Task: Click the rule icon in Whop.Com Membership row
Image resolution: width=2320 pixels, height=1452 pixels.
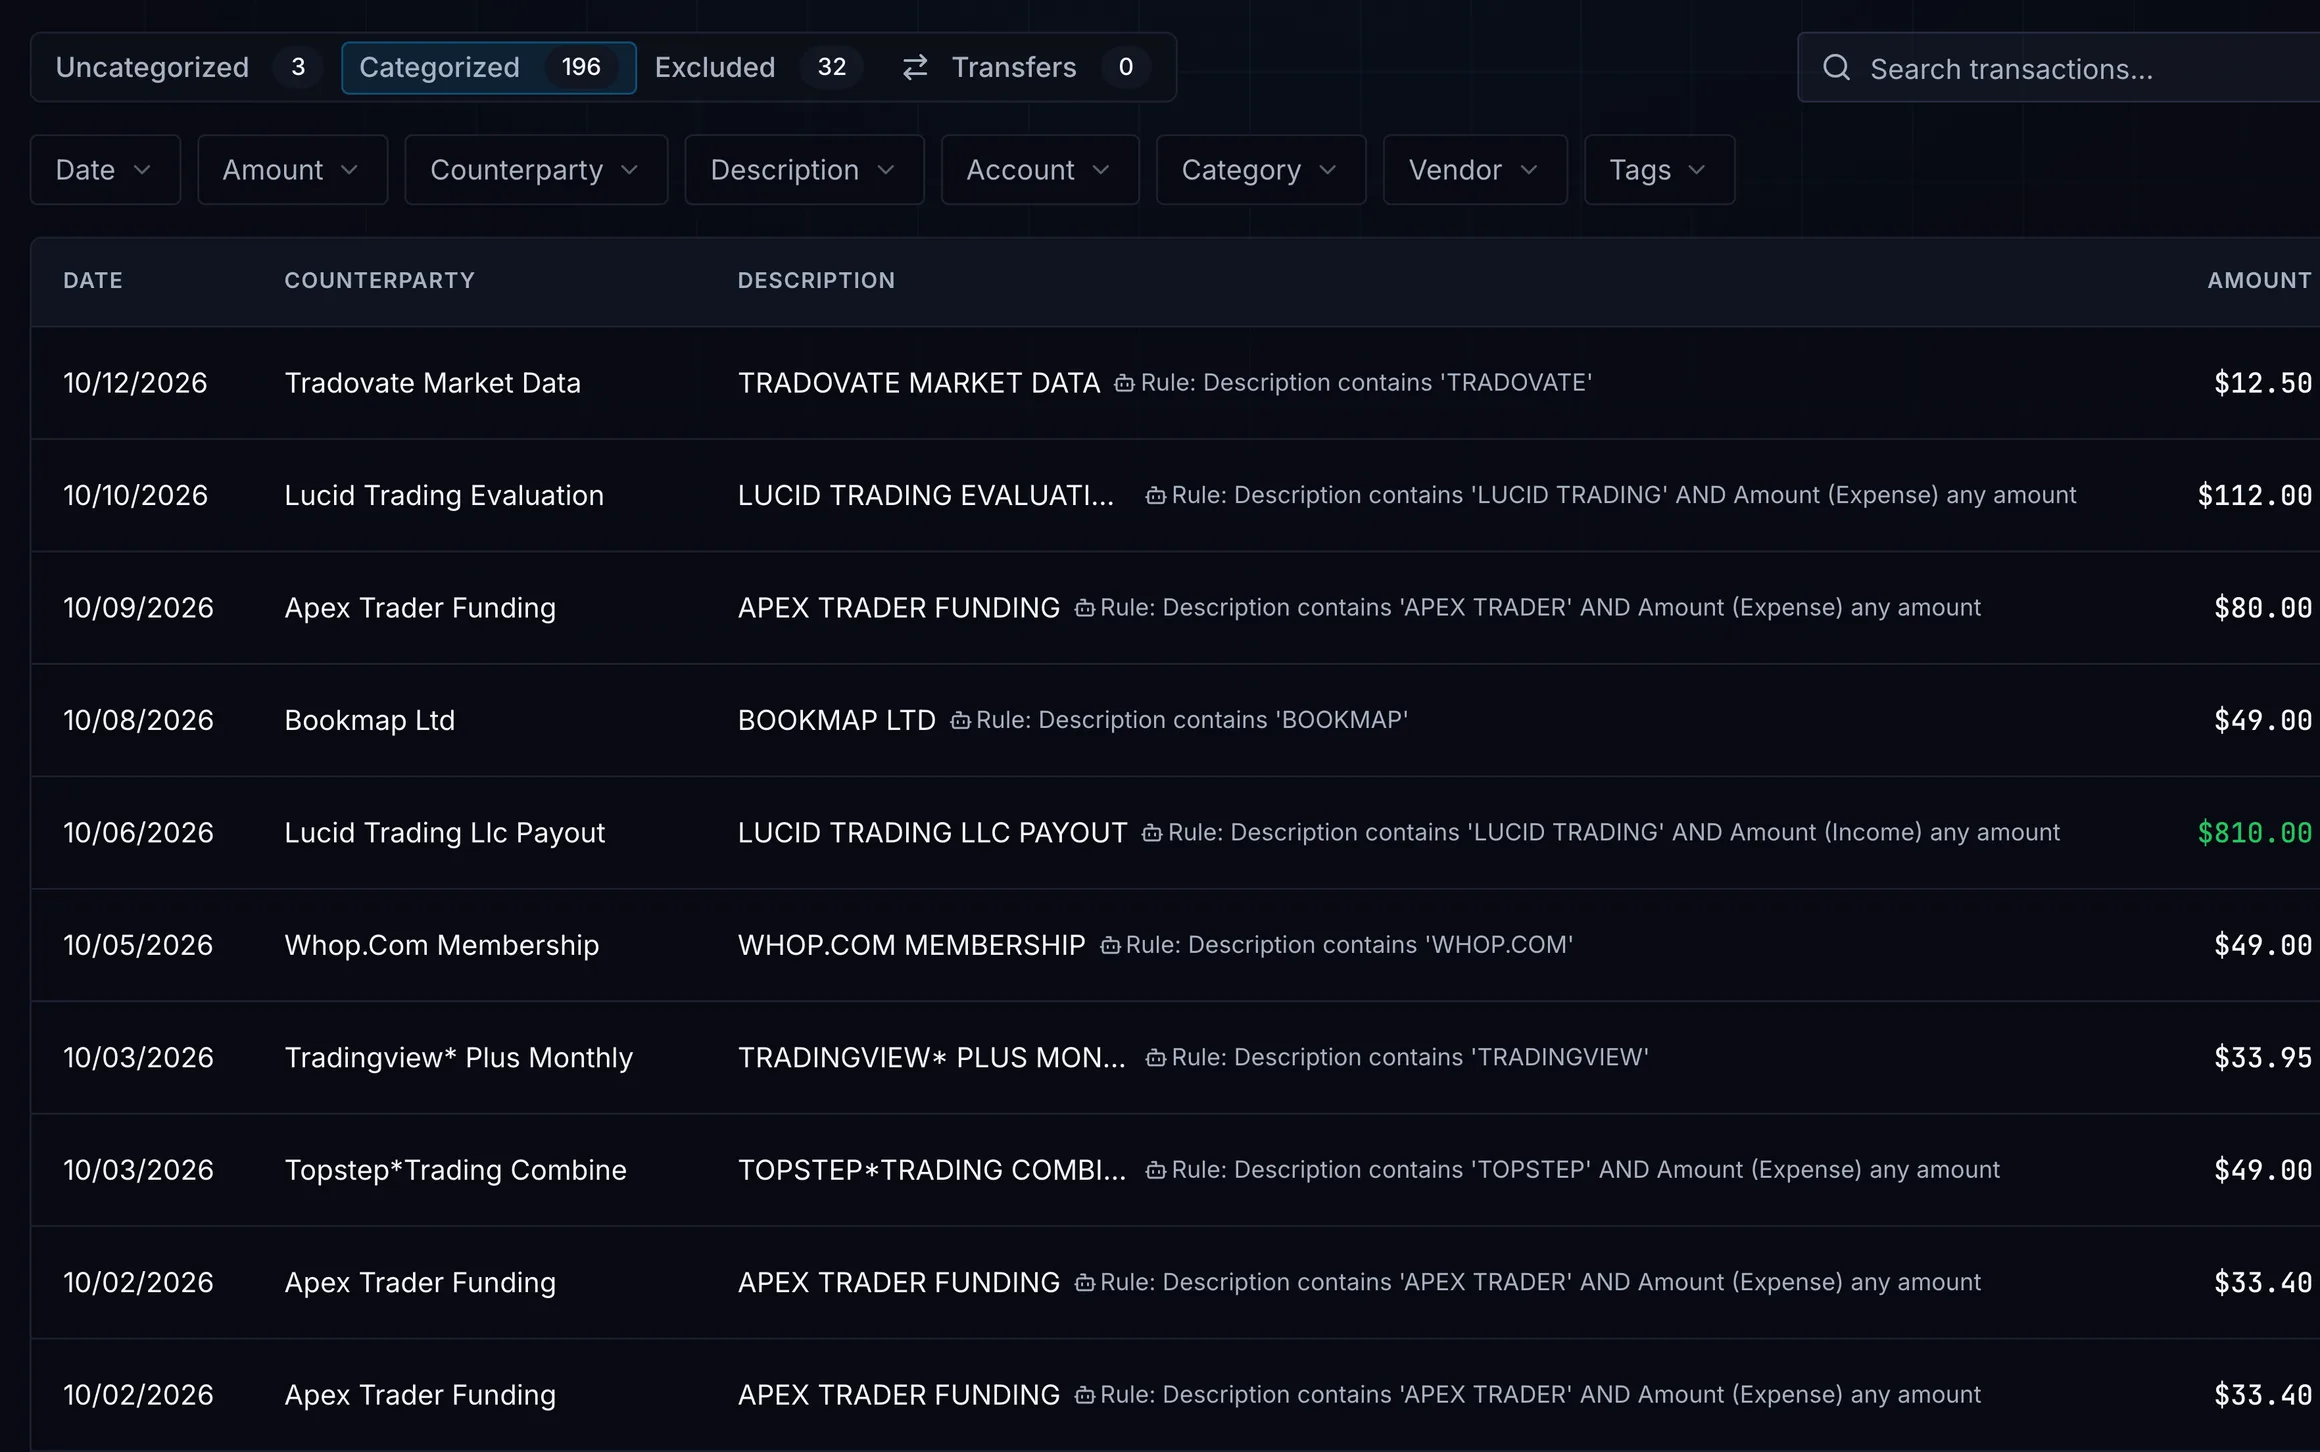Action: pyautogui.click(x=1110, y=945)
